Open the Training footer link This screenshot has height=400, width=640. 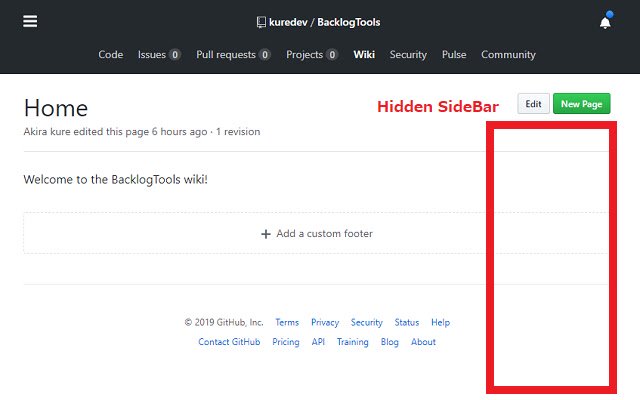(353, 342)
